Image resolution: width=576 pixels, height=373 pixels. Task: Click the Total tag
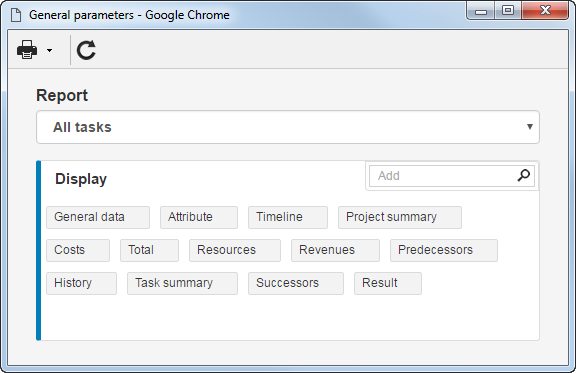coord(149,250)
